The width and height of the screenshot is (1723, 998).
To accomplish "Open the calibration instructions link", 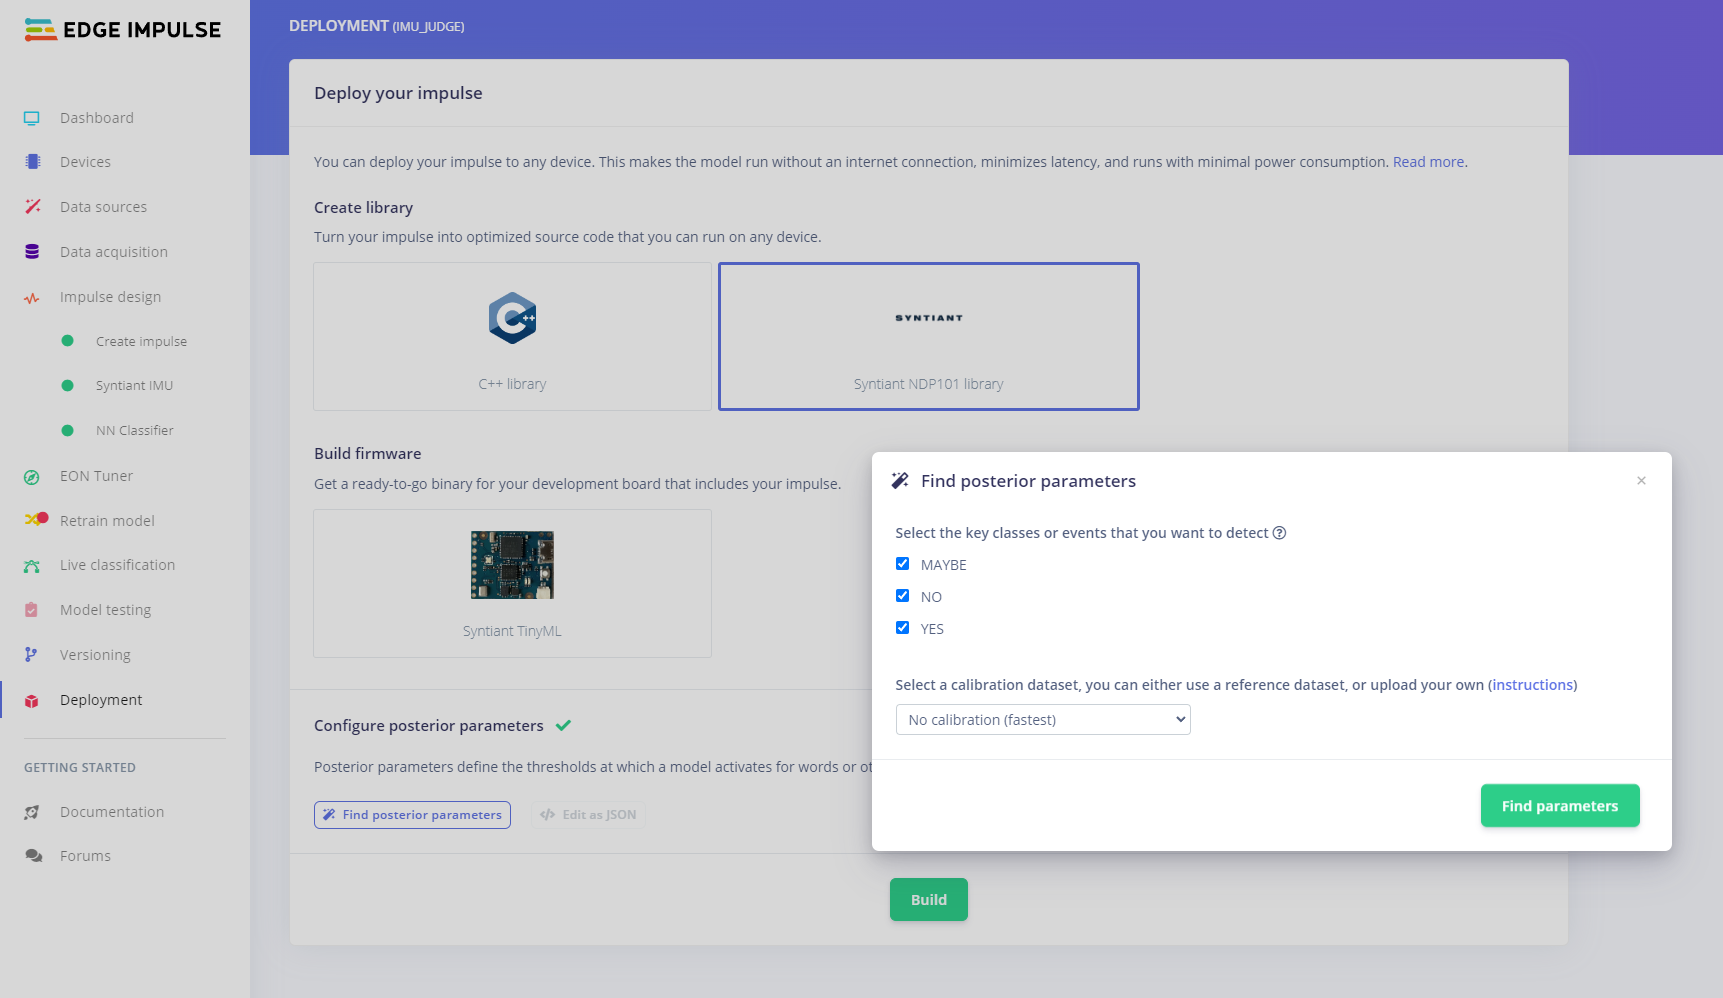I will point(1533,685).
